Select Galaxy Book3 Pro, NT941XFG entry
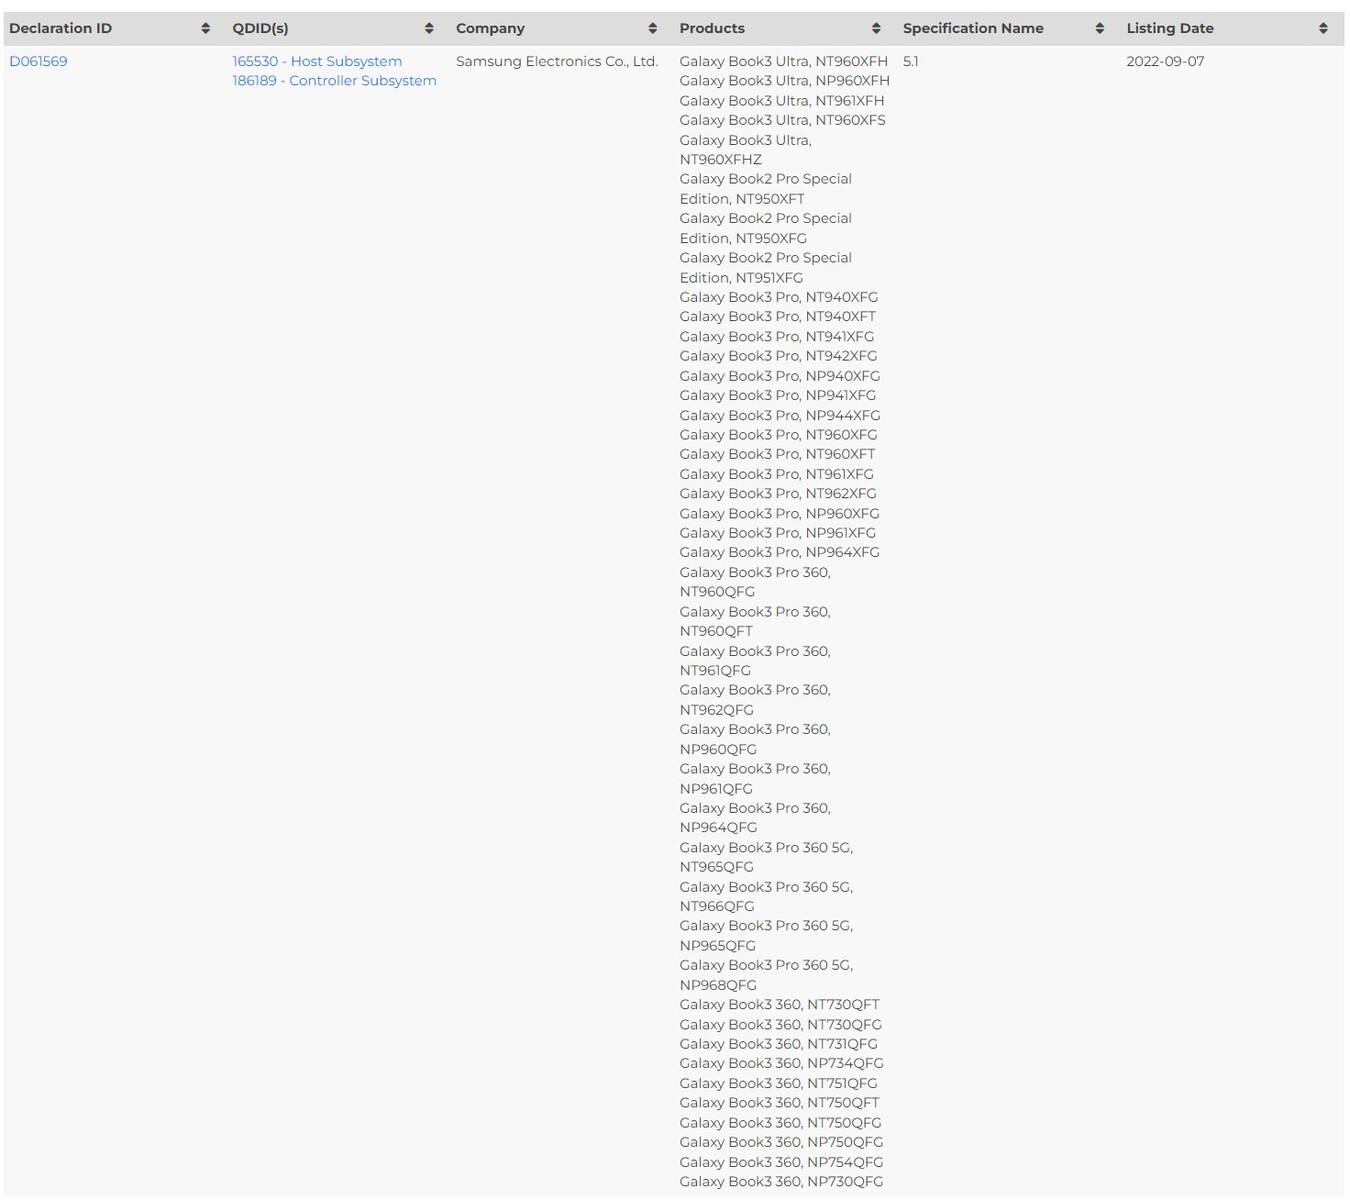Viewport: 1350px width, 1200px height. pos(776,337)
